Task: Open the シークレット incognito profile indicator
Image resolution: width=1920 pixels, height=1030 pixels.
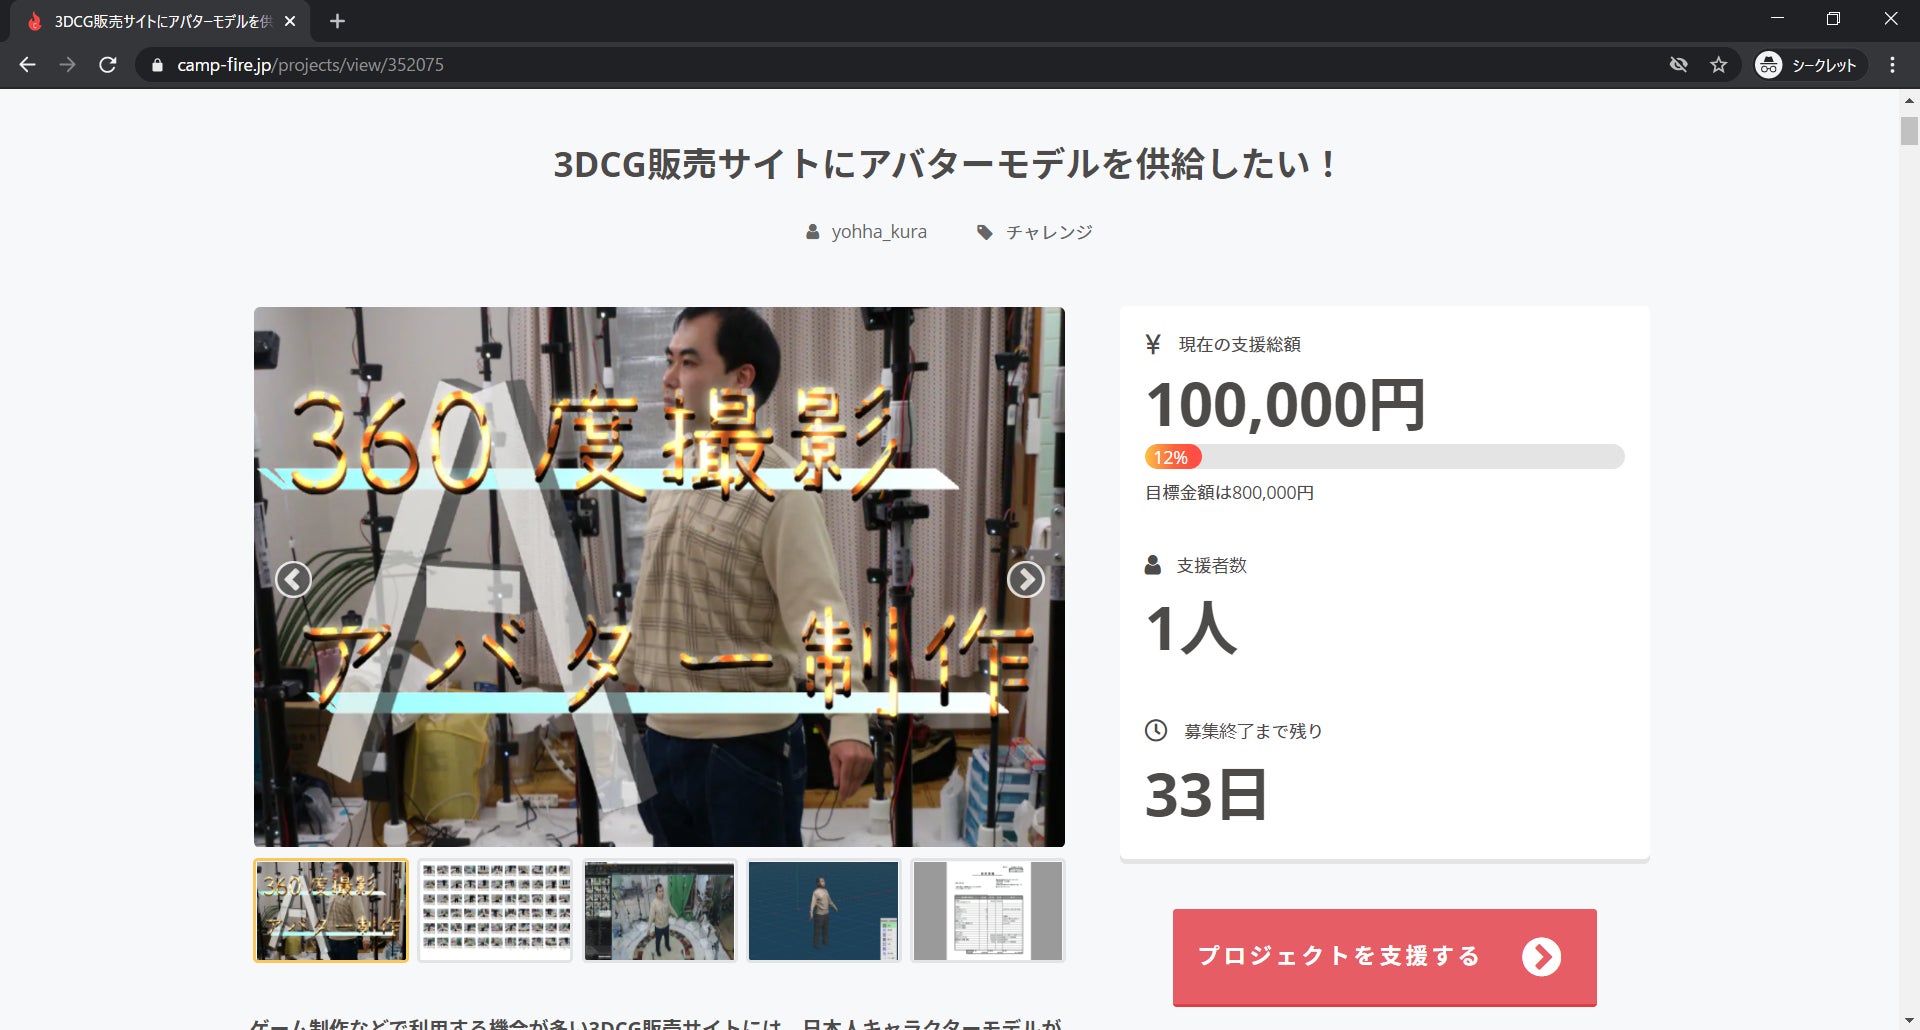Action: [x=1808, y=65]
